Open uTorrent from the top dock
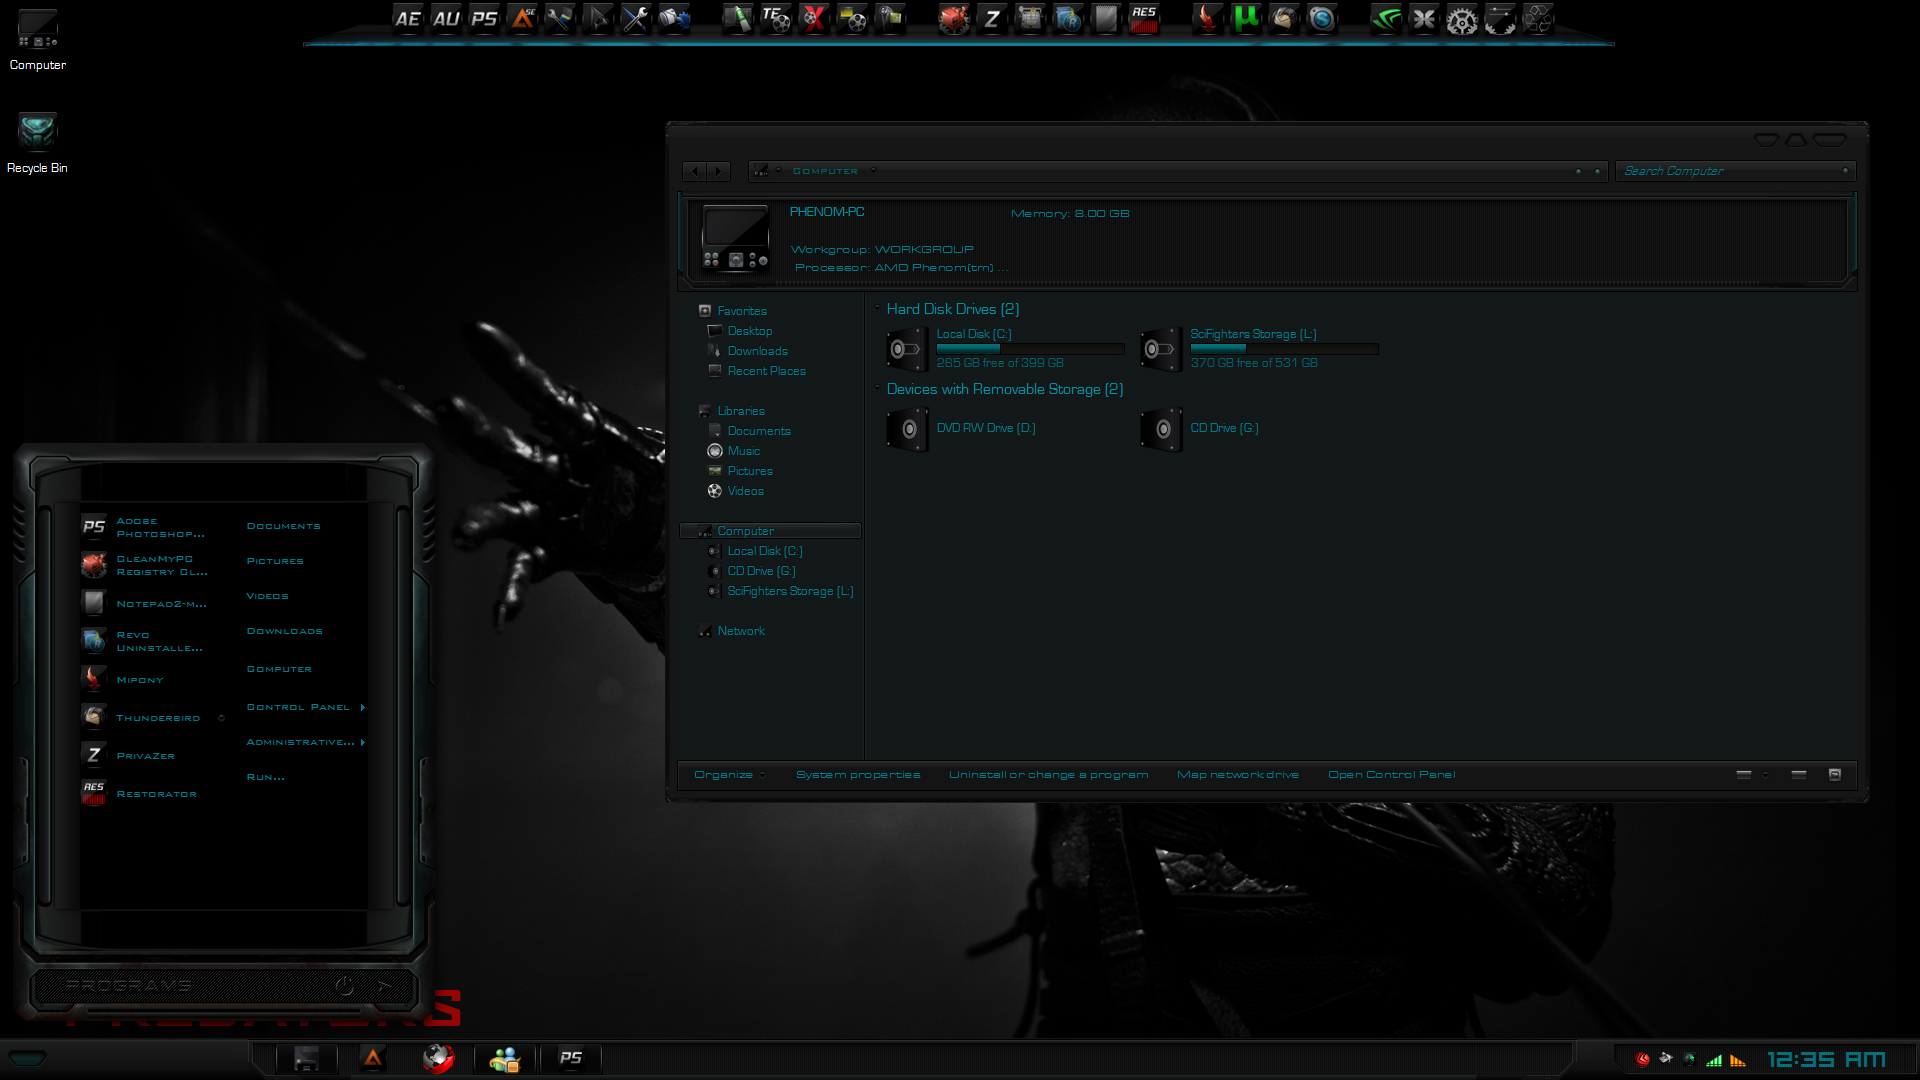The height and width of the screenshot is (1080, 1920). 1245,17
